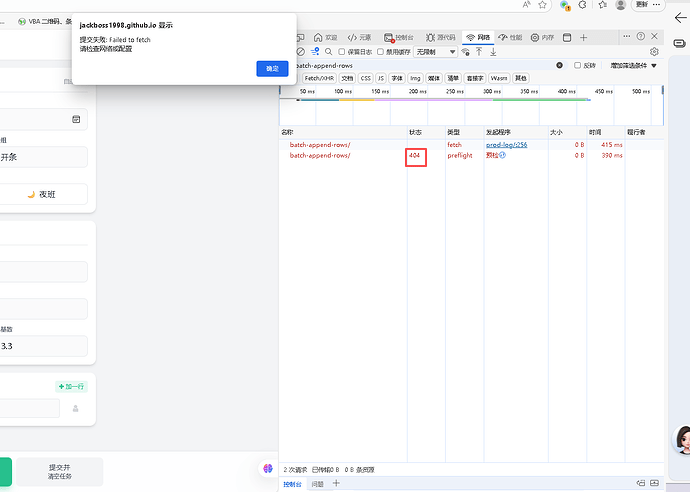The image size is (690, 492).
Task: Click the calendar icon in date field
Action: click(76, 119)
